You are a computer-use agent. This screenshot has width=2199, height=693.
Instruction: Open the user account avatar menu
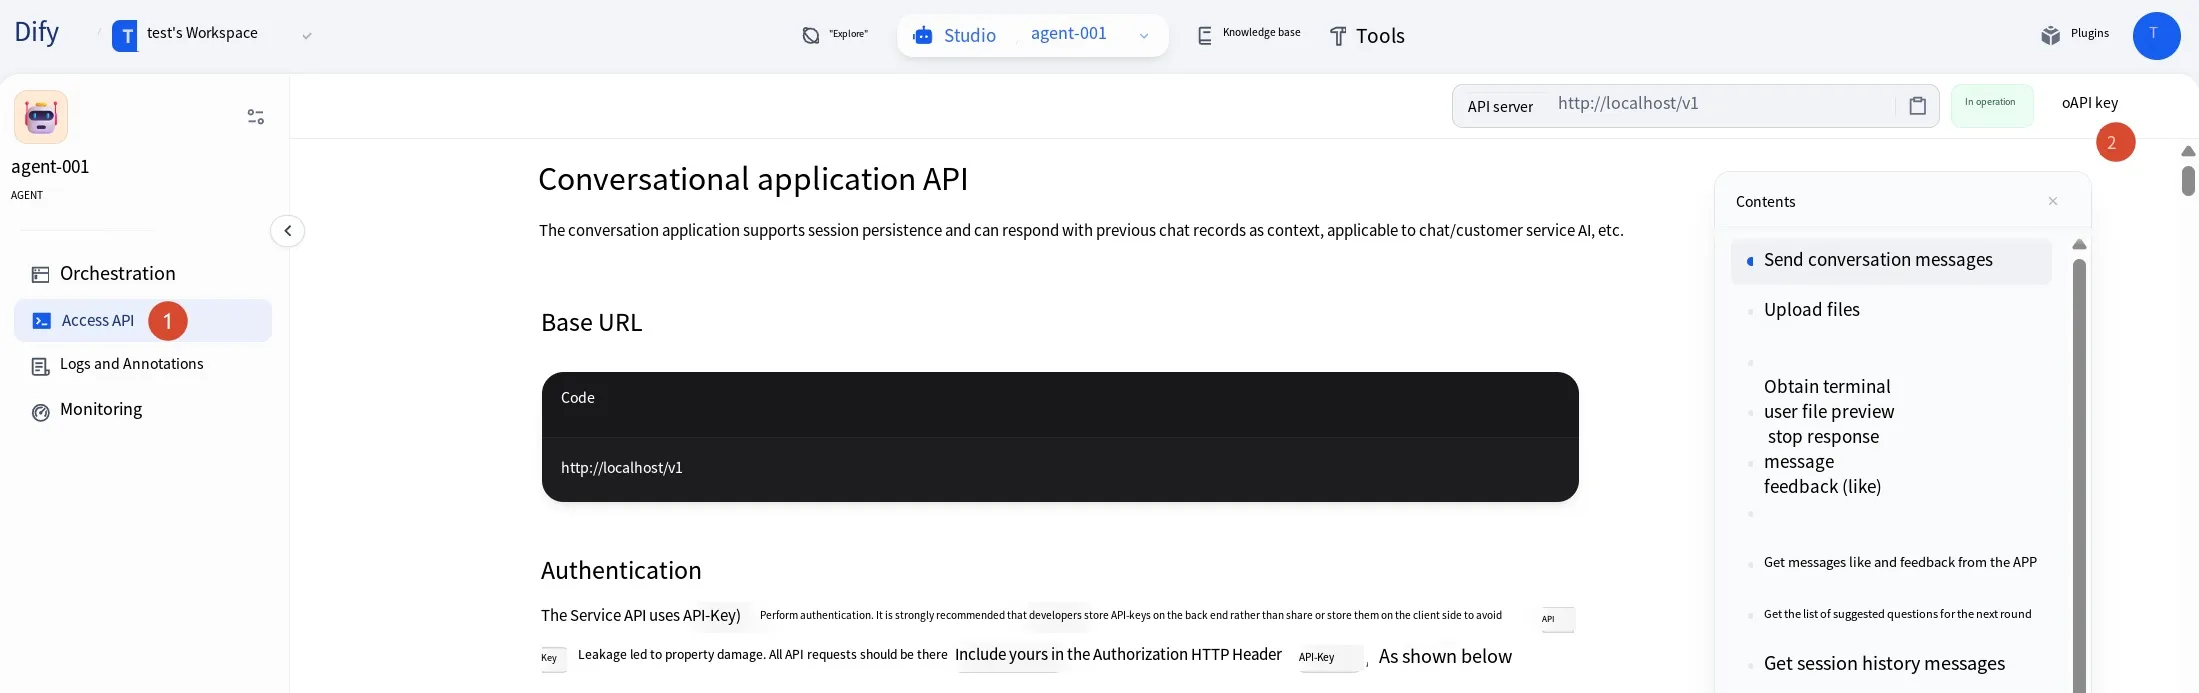pyautogui.click(x=2156, y=36)
